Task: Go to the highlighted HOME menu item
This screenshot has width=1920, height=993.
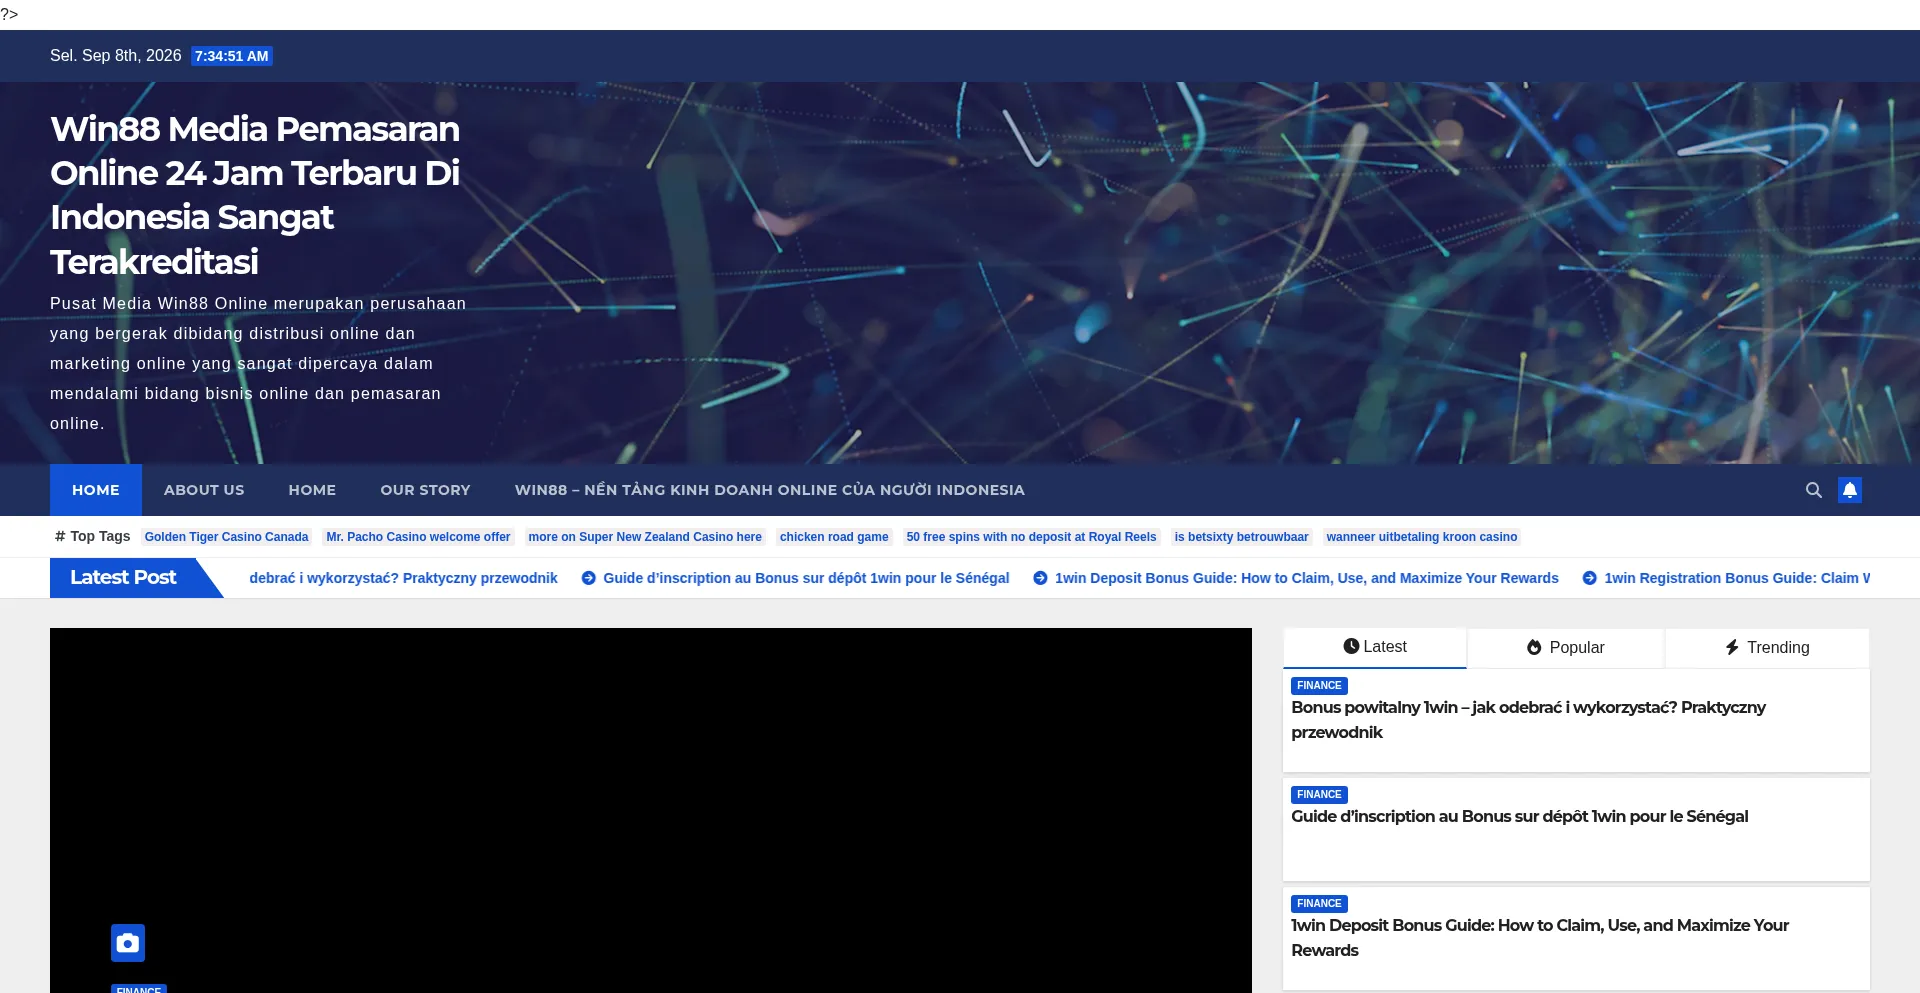Action: (96, 490)
